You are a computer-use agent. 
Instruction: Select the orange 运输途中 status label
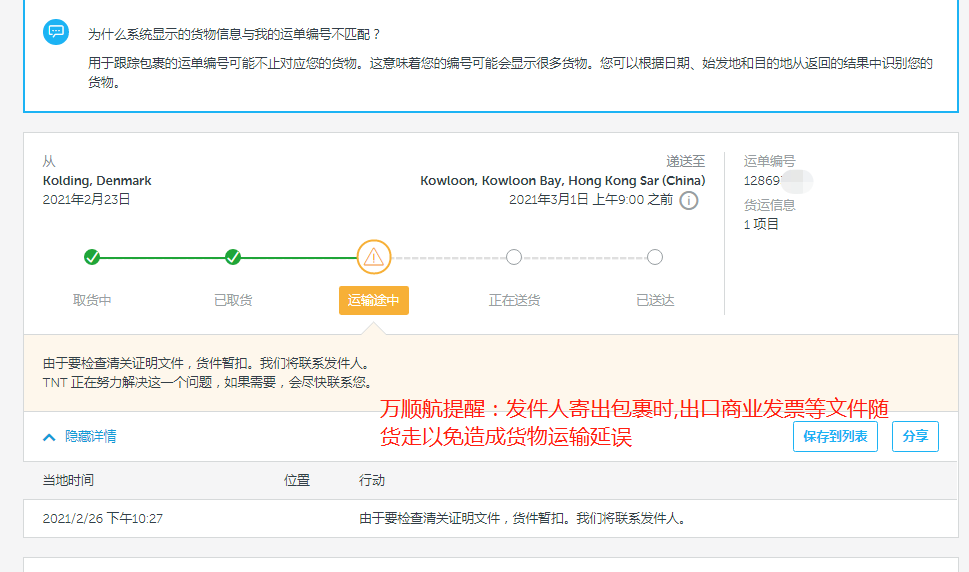tap(374, 300)
